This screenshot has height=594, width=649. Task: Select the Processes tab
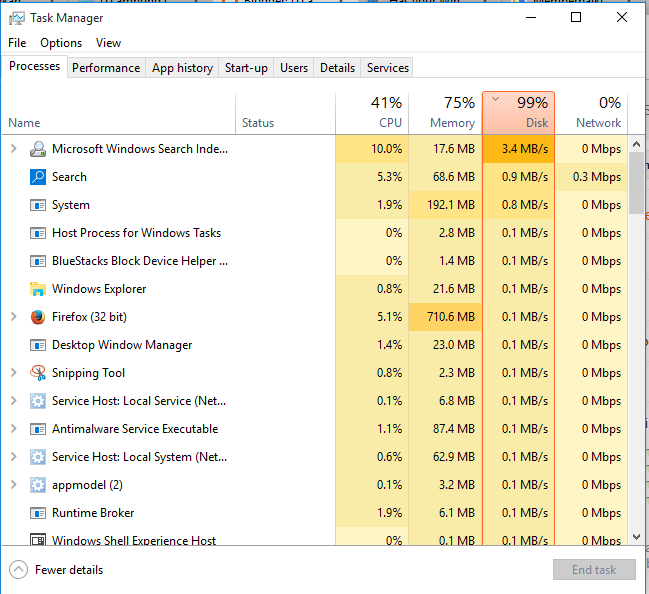point(34,66)
